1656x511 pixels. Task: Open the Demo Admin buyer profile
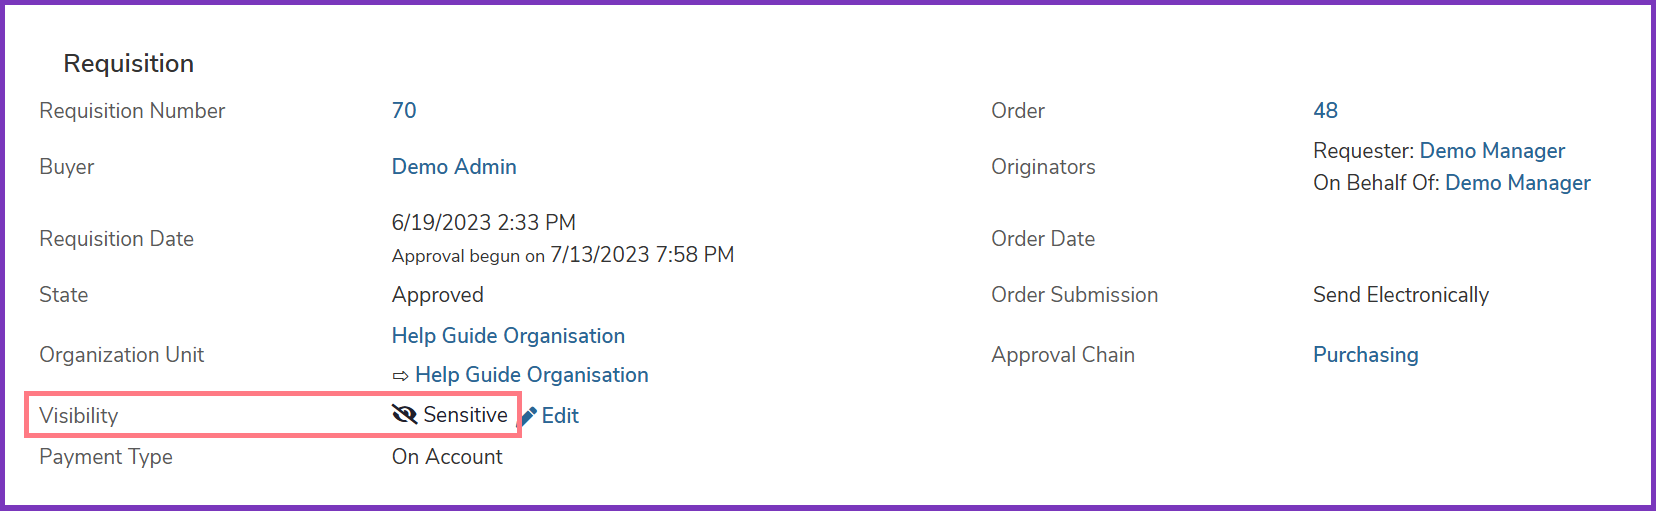tap(454, 167)
